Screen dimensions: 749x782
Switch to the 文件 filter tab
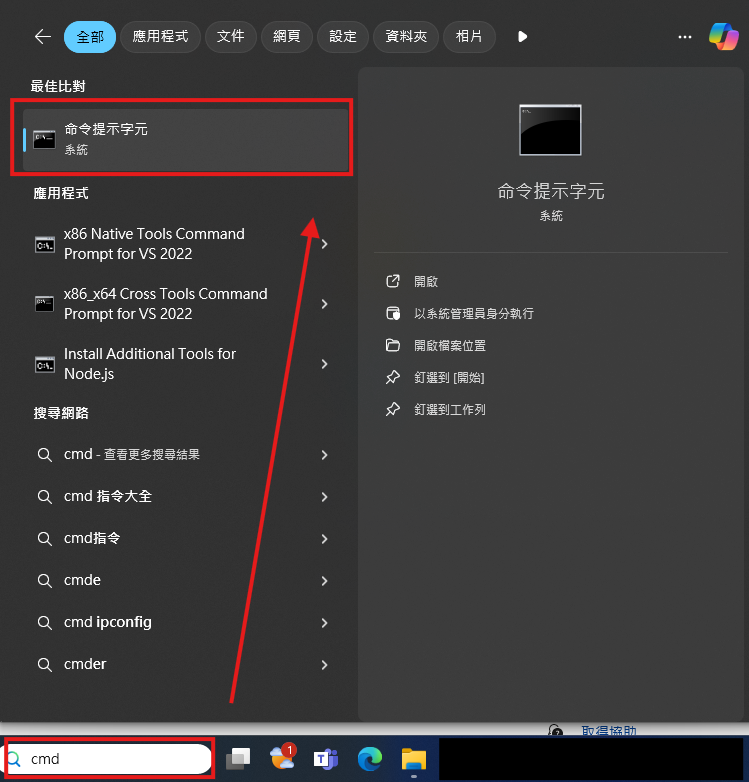230,36
